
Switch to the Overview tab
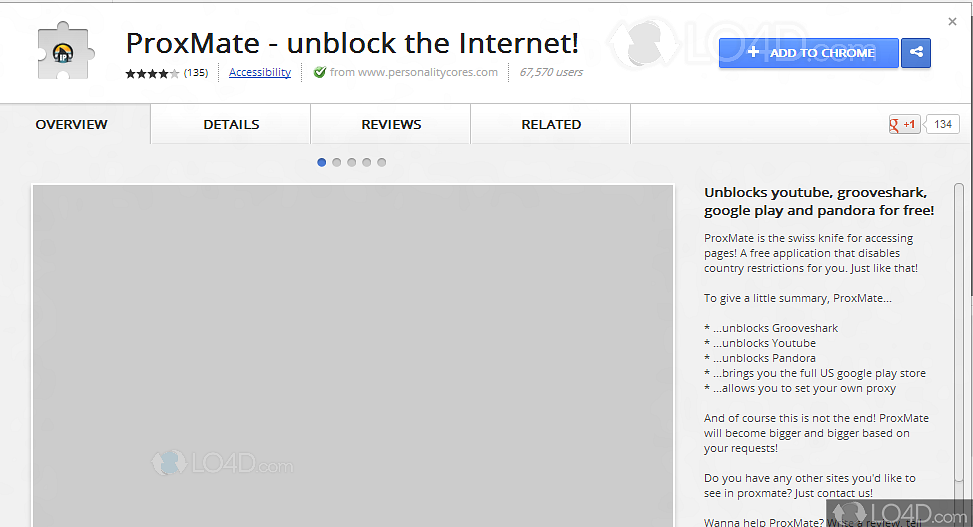tap(71, 124)
